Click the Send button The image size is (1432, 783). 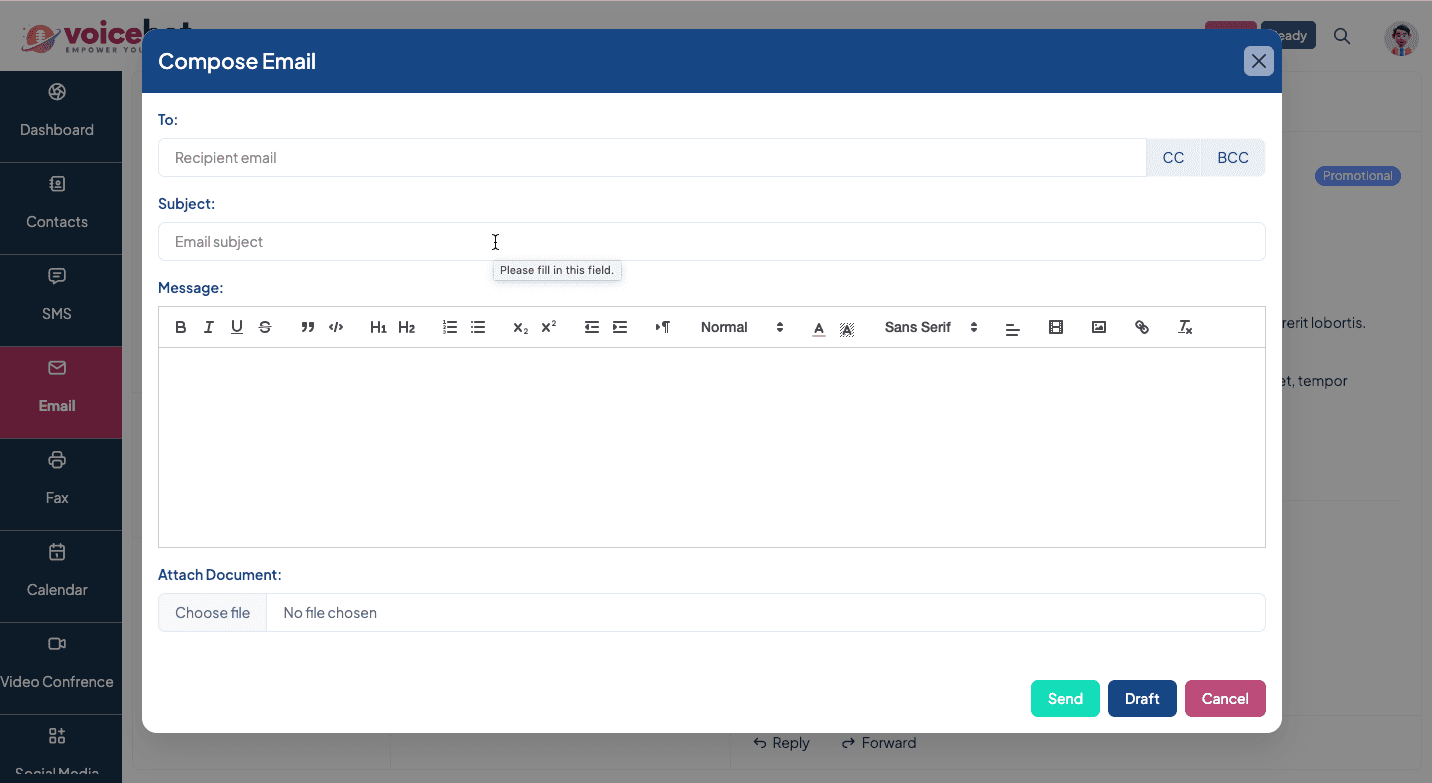(1065, 699)
